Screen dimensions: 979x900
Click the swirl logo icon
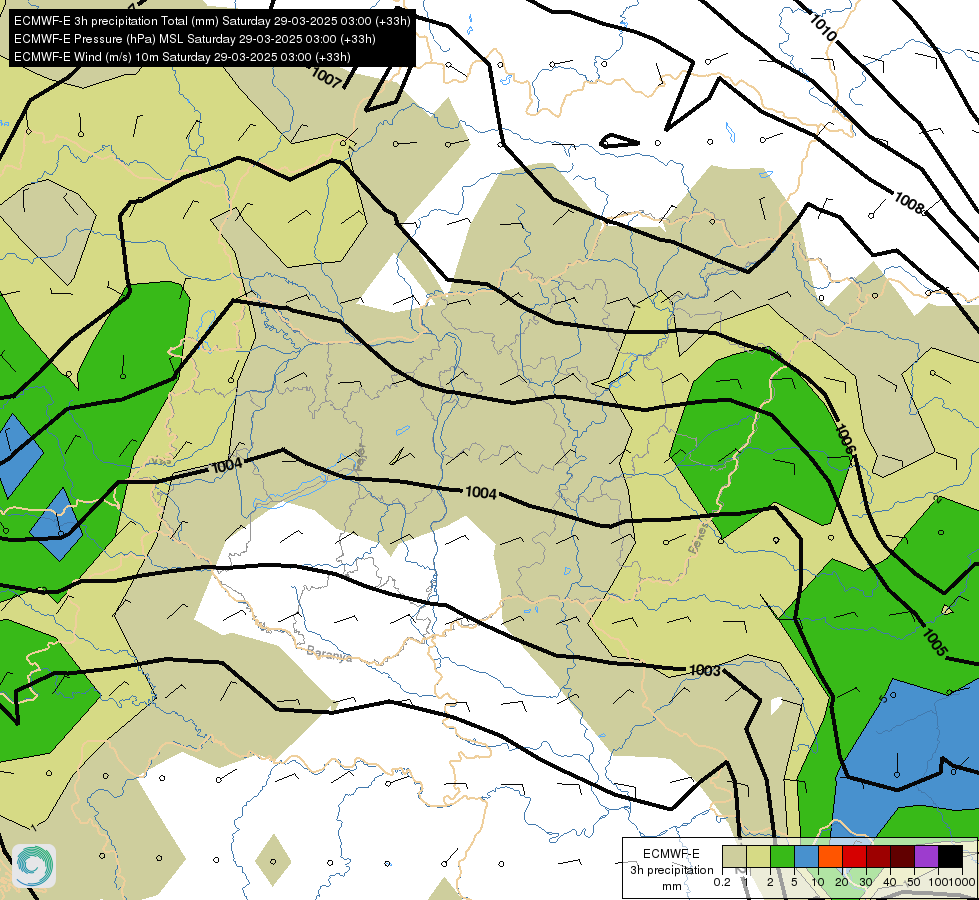tap(34, 866)
